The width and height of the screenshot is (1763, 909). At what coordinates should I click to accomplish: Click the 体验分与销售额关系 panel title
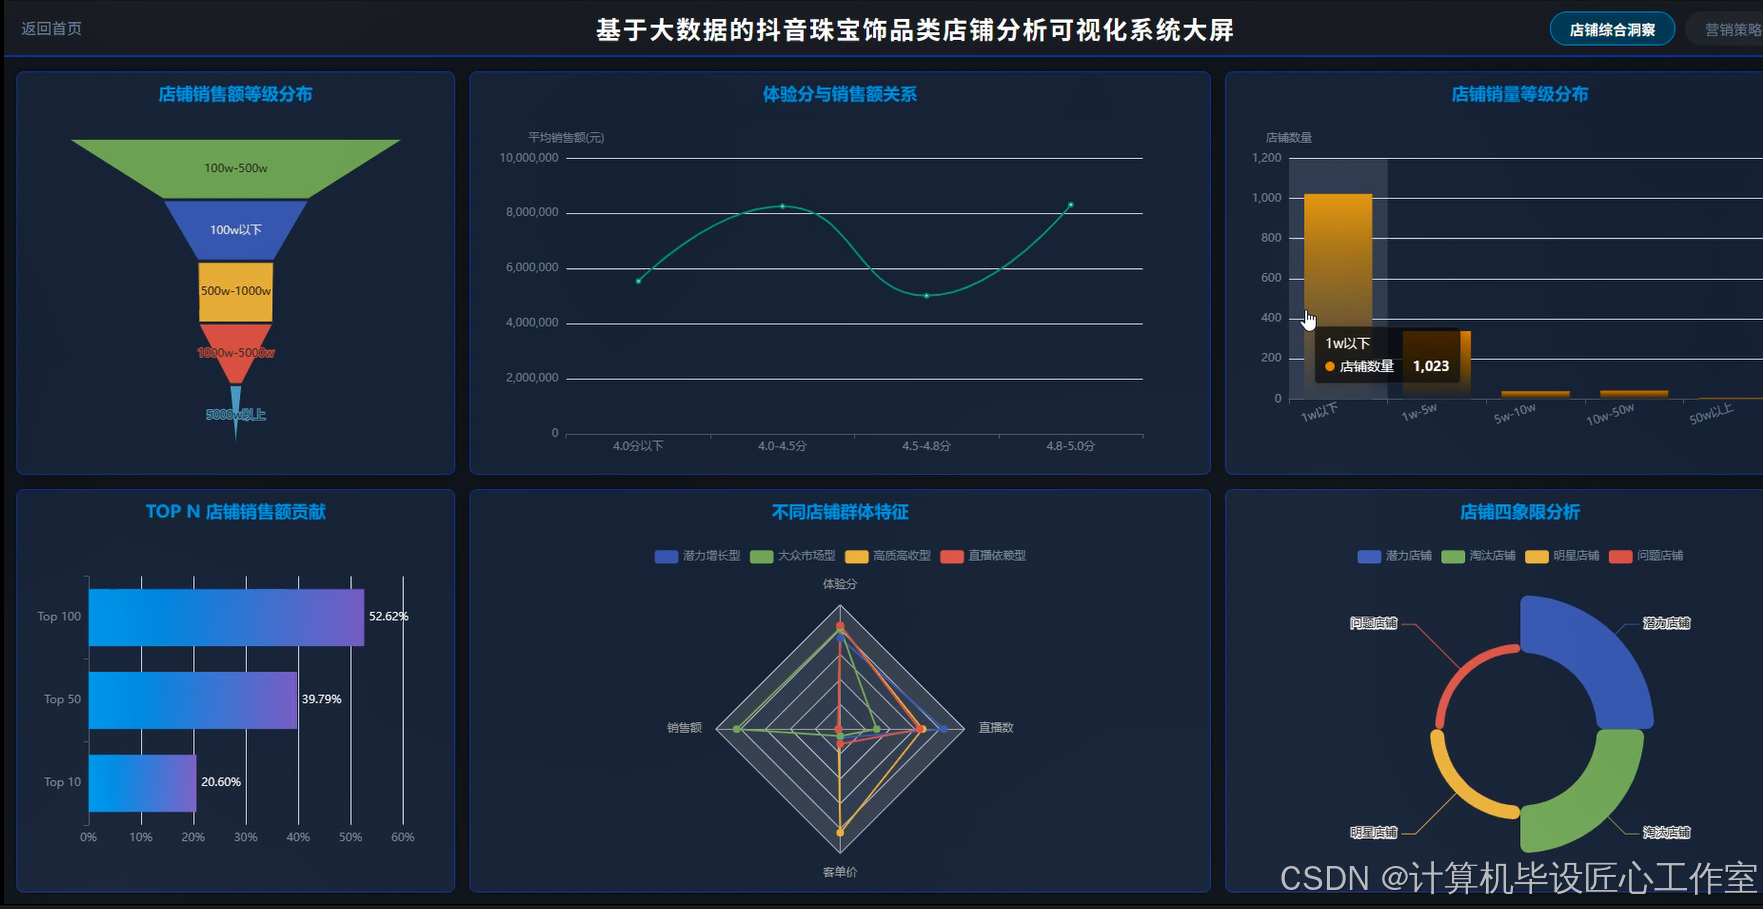pos(840,94)
